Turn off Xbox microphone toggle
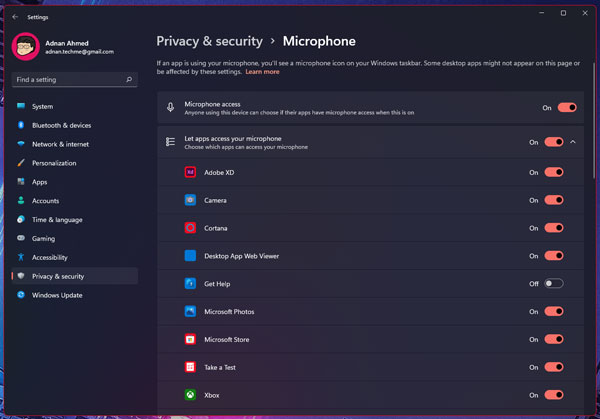The image size is (600, 419). tap(554, 395)
